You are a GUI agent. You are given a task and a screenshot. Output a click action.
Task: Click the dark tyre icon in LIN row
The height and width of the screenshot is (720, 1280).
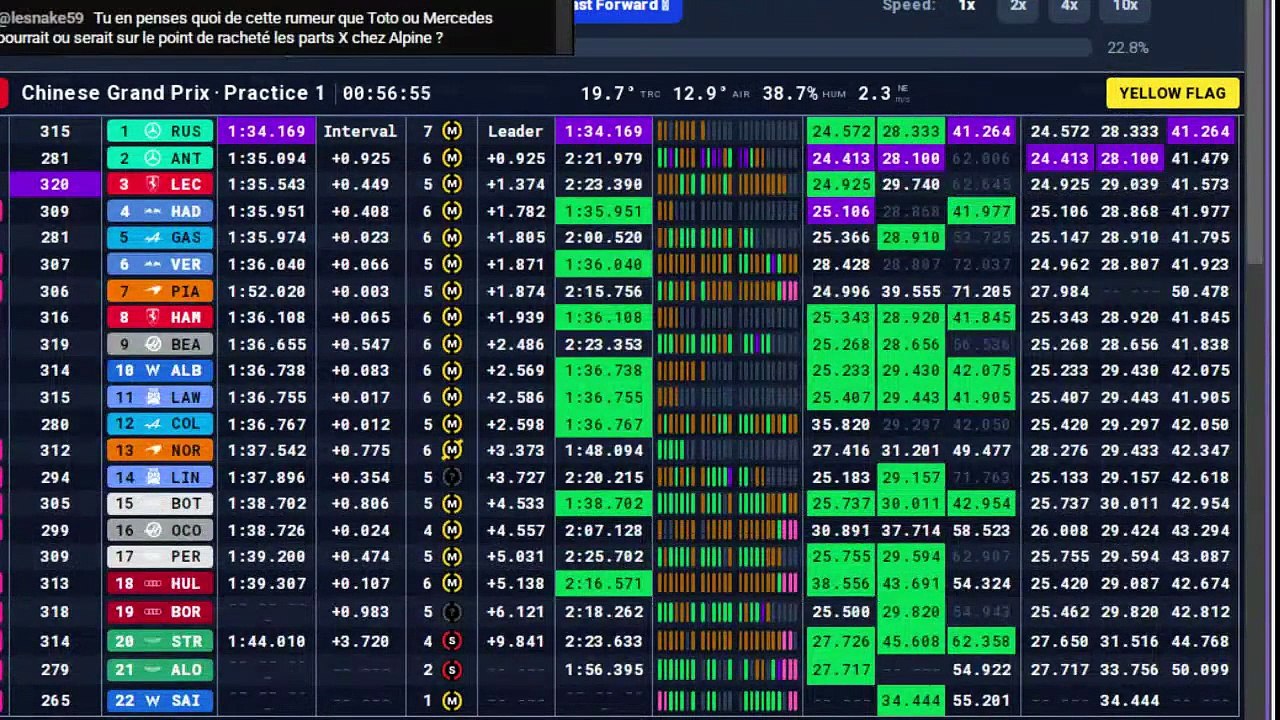pyautogui.click(x=452, y=477)
